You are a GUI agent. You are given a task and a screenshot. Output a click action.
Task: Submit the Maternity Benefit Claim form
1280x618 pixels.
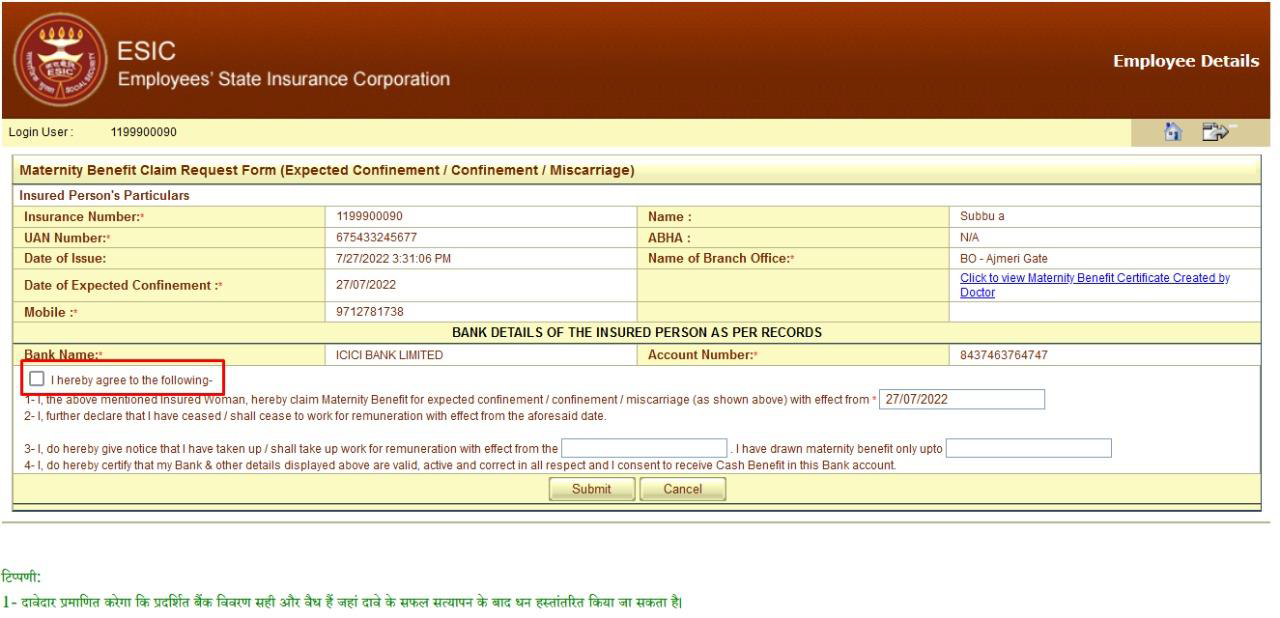(x=591, y=489)
